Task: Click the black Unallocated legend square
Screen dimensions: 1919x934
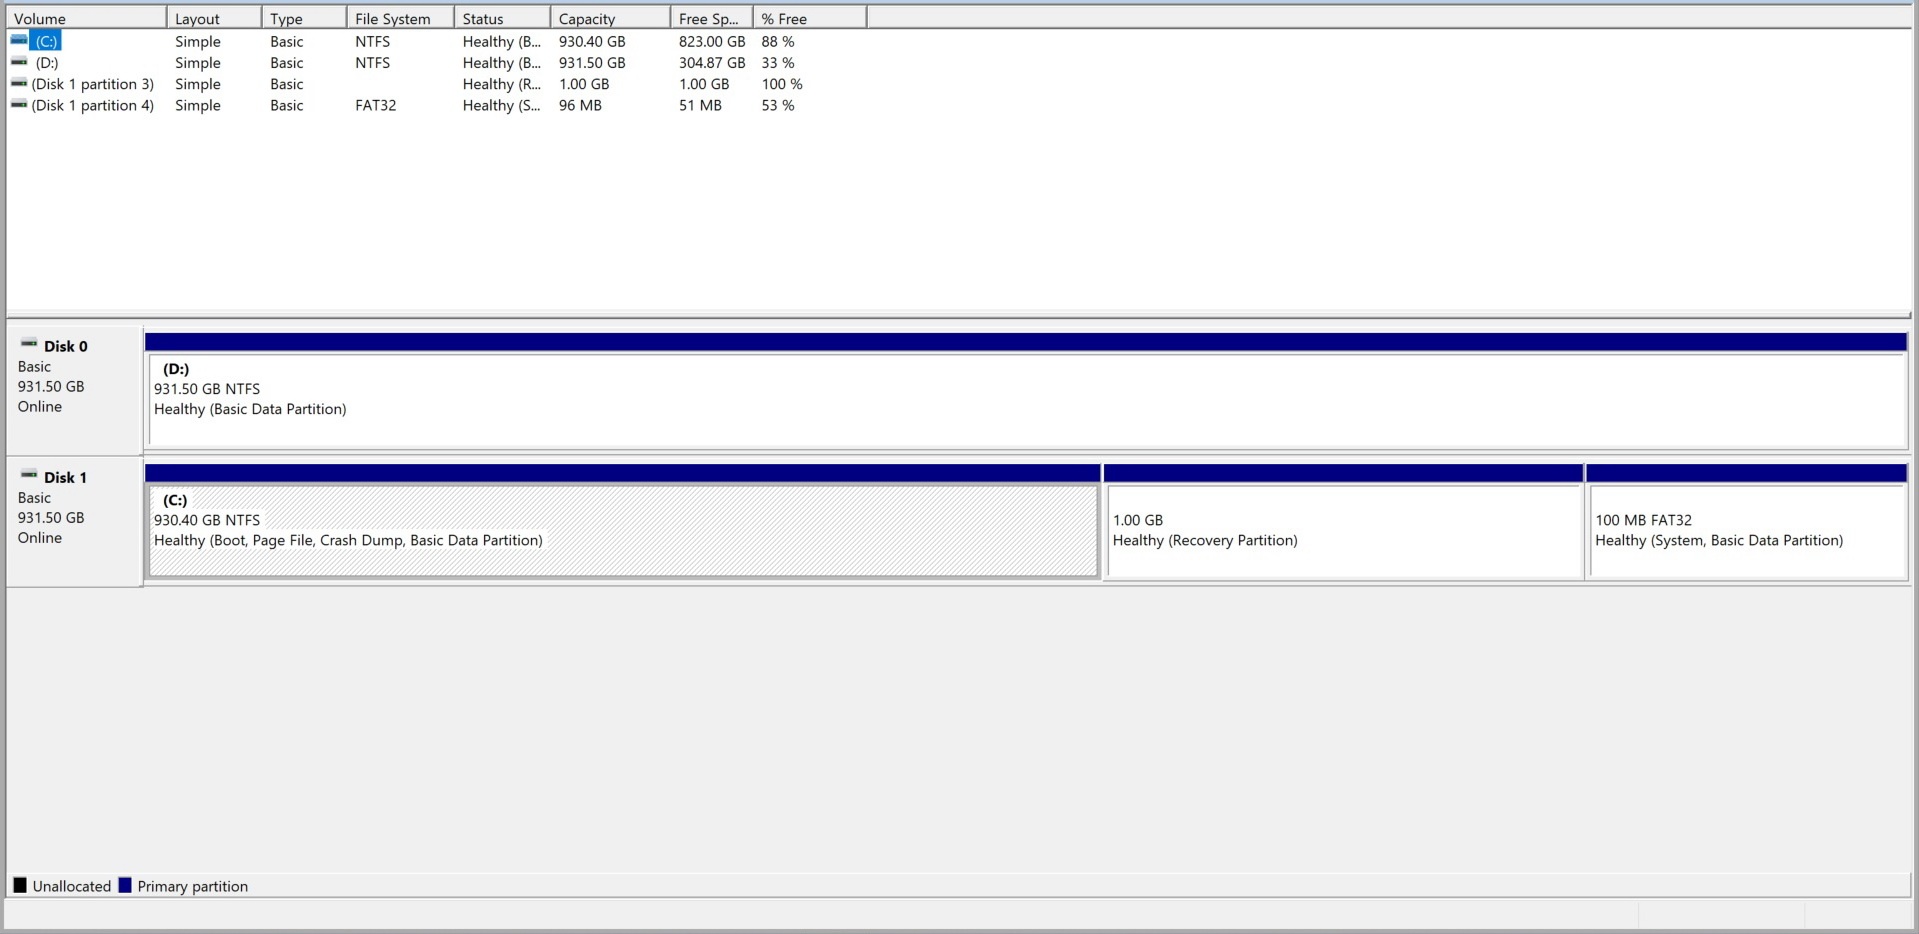Action: pos(19,885)
